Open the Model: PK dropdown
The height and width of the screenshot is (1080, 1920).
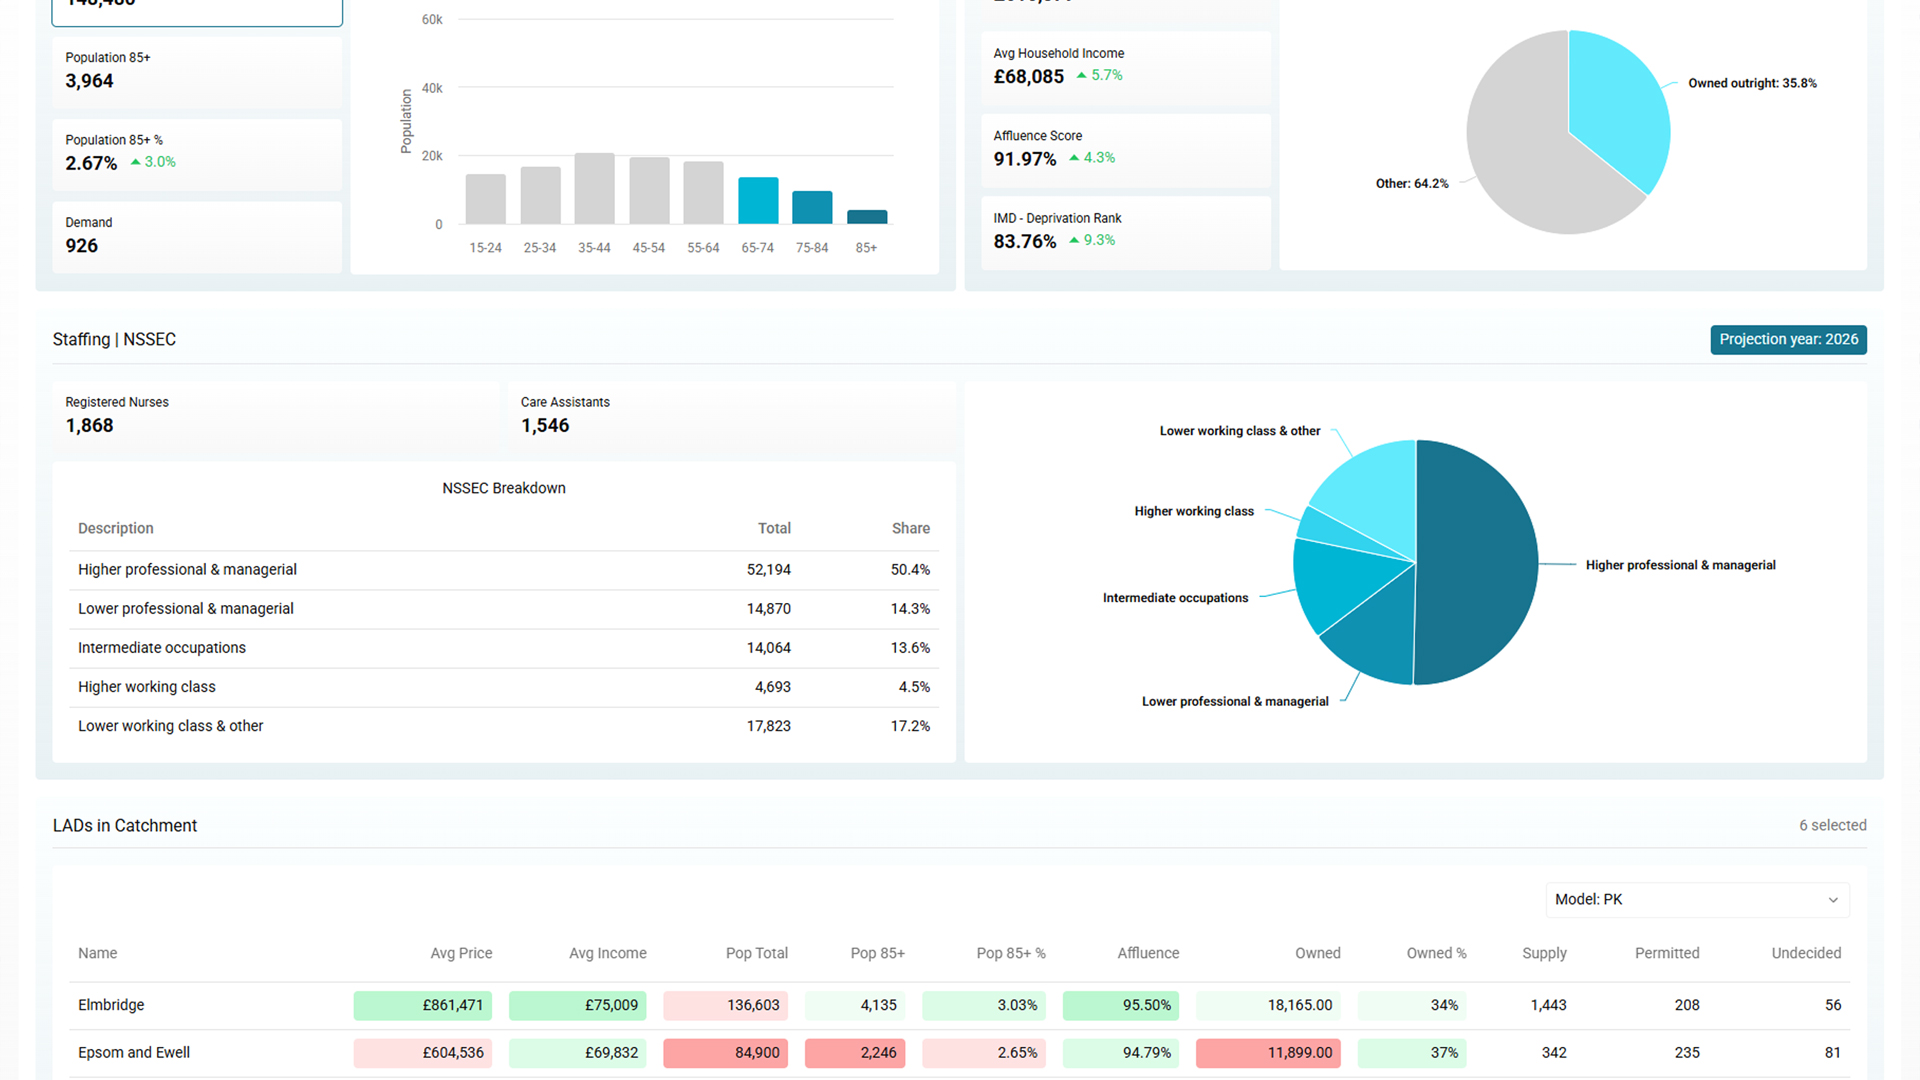[1696, 899]
